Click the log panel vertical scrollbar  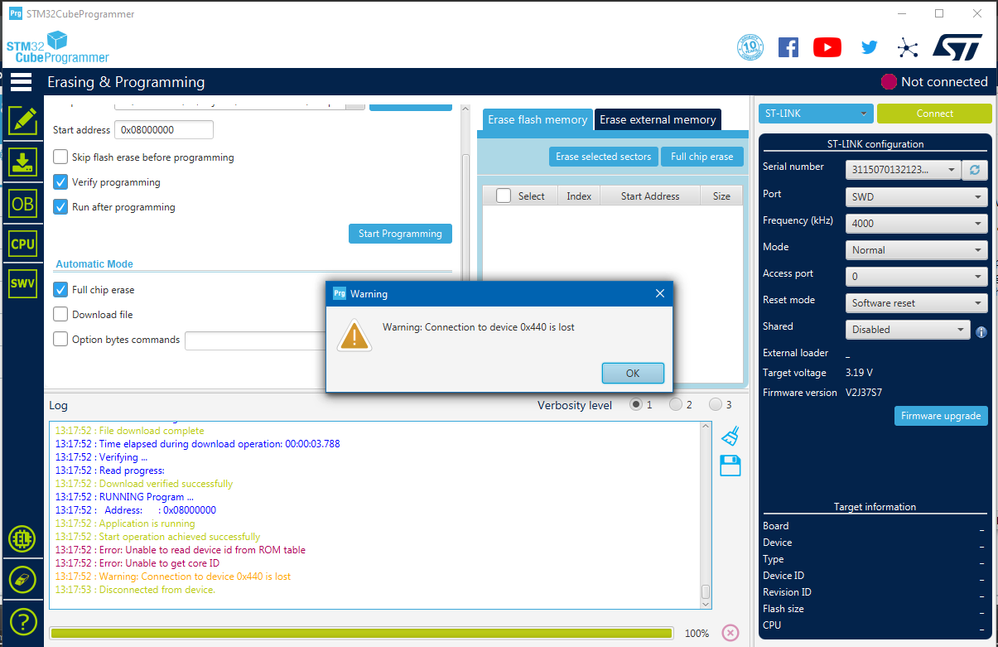[705, 515]
